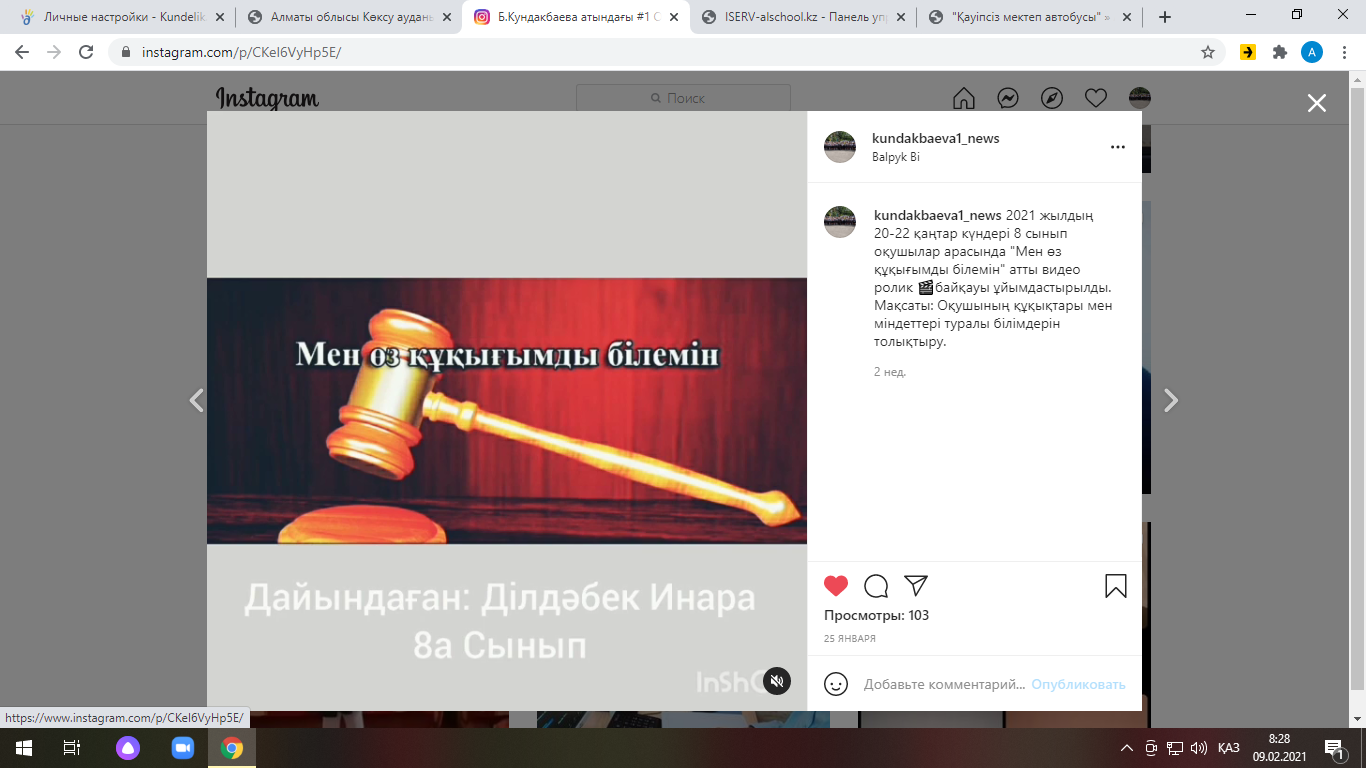Go back in browser history
Viewport: 1366px width, 768px height.
[x=22, y=52]
